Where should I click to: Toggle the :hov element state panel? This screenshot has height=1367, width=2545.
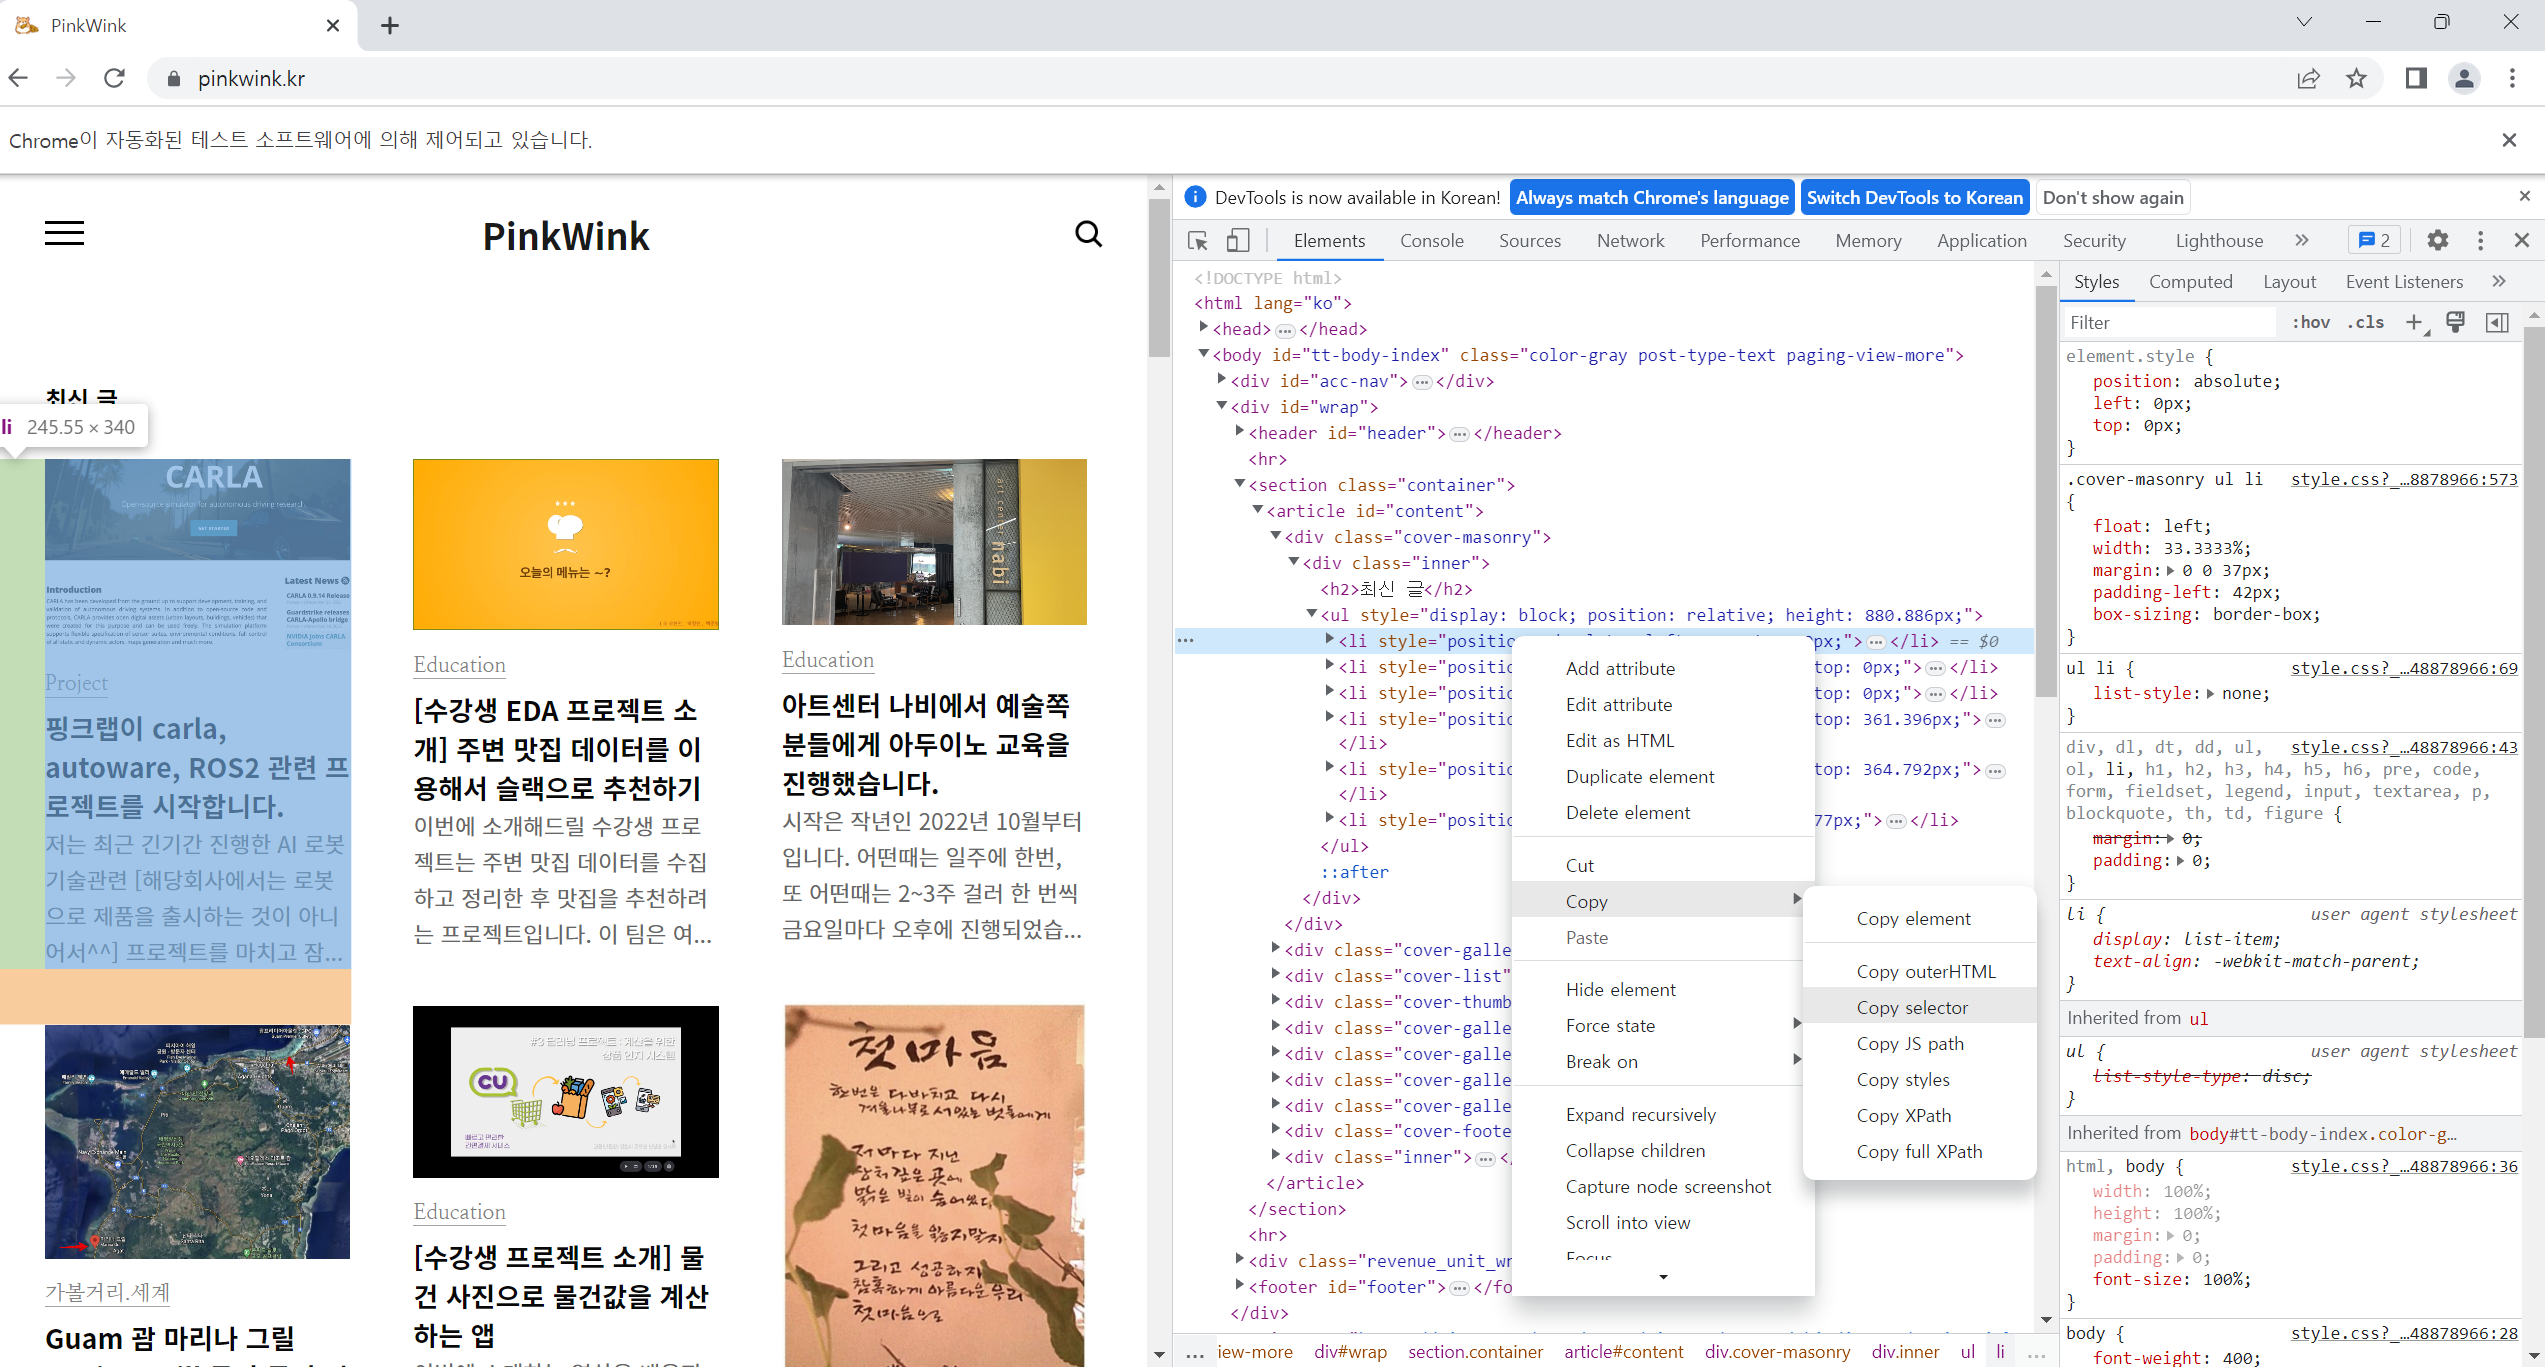tap(2311, 322)
